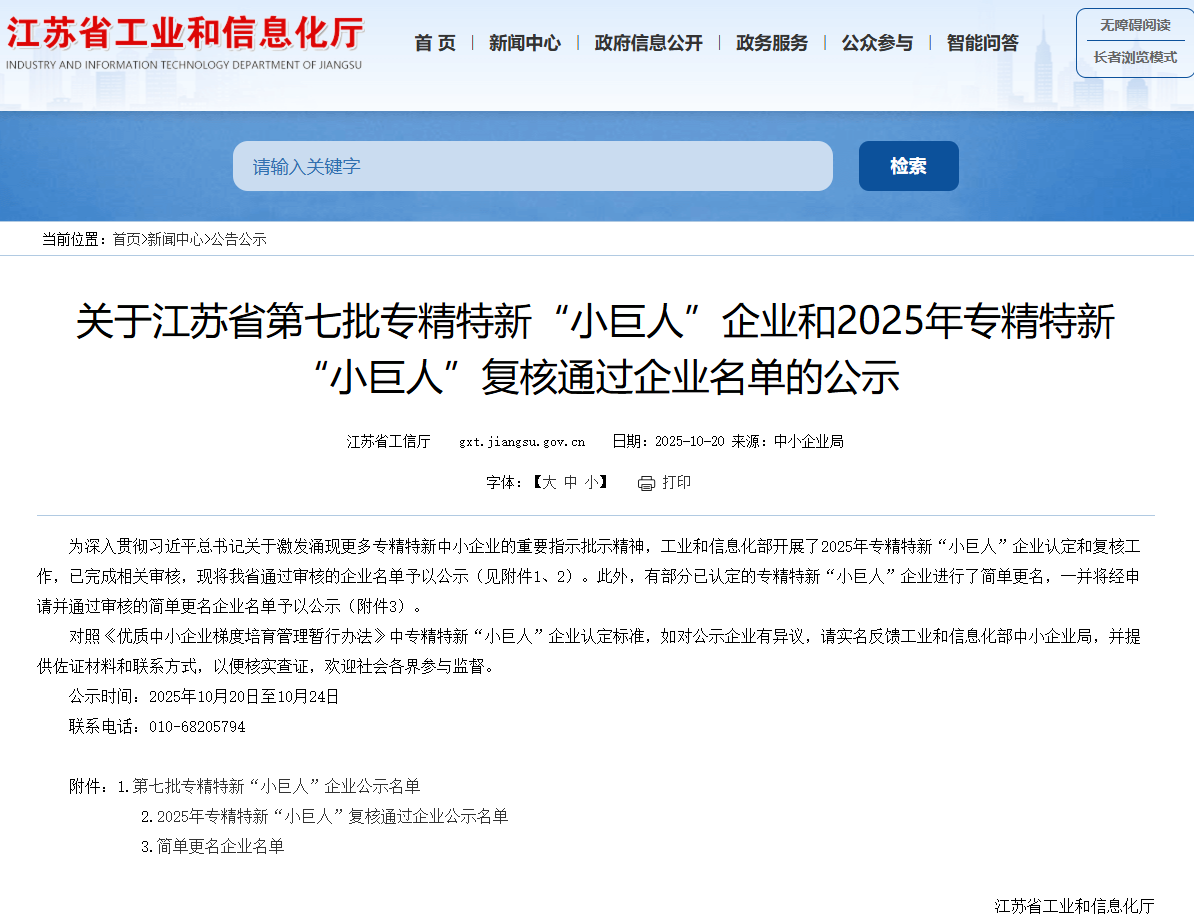Switch to 长者浏览模式
Viewport: 1194px width, 921px height.
(x=1135, y=58)
